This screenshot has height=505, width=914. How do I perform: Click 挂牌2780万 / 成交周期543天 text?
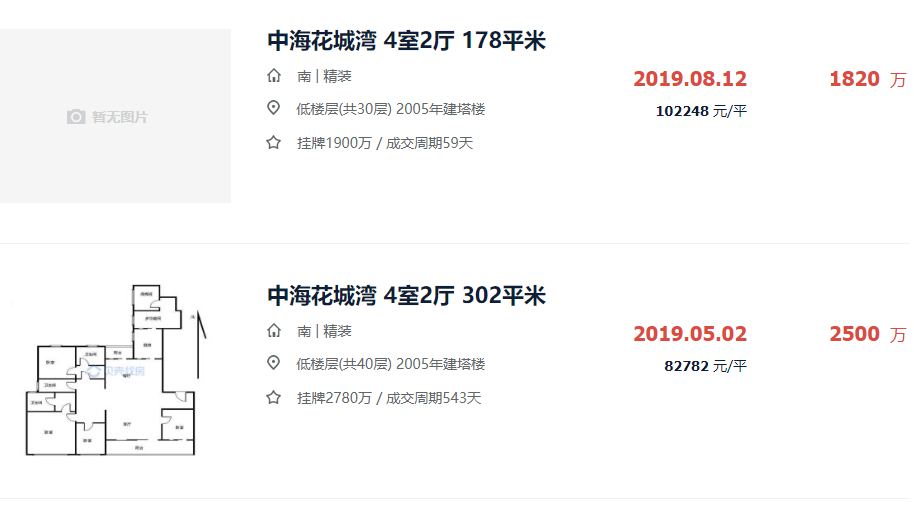click(x=389, y=398)
